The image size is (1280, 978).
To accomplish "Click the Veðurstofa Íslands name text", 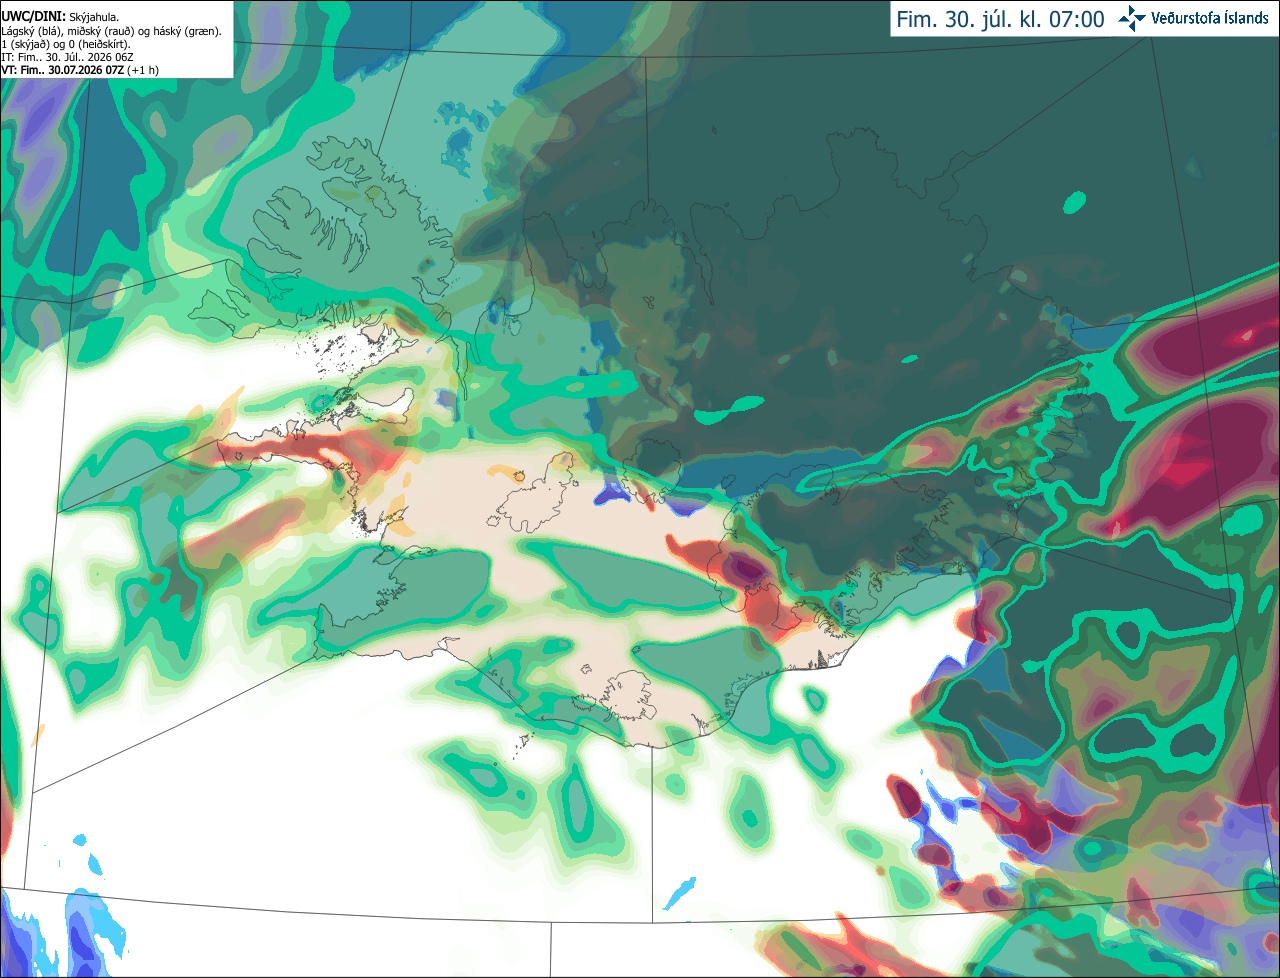I will click(x=1210, y=19).
